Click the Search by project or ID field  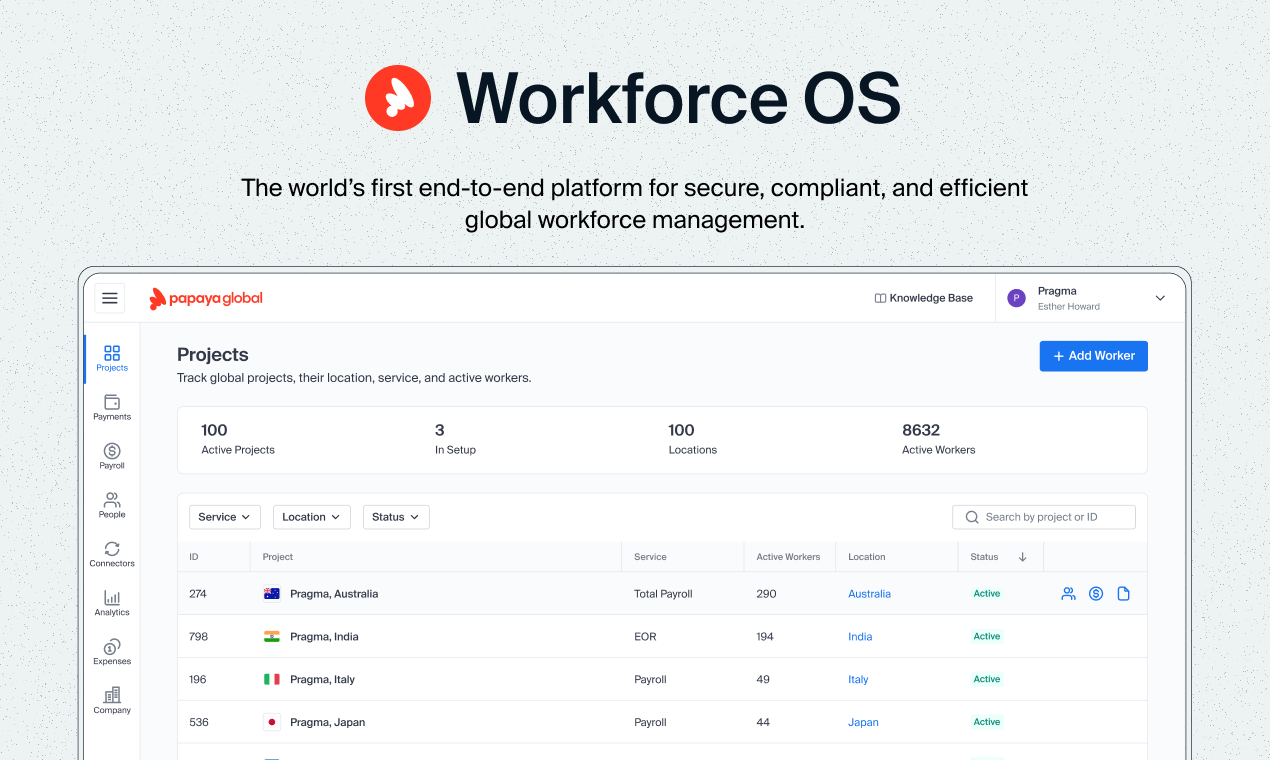(x=1044, y=517)
